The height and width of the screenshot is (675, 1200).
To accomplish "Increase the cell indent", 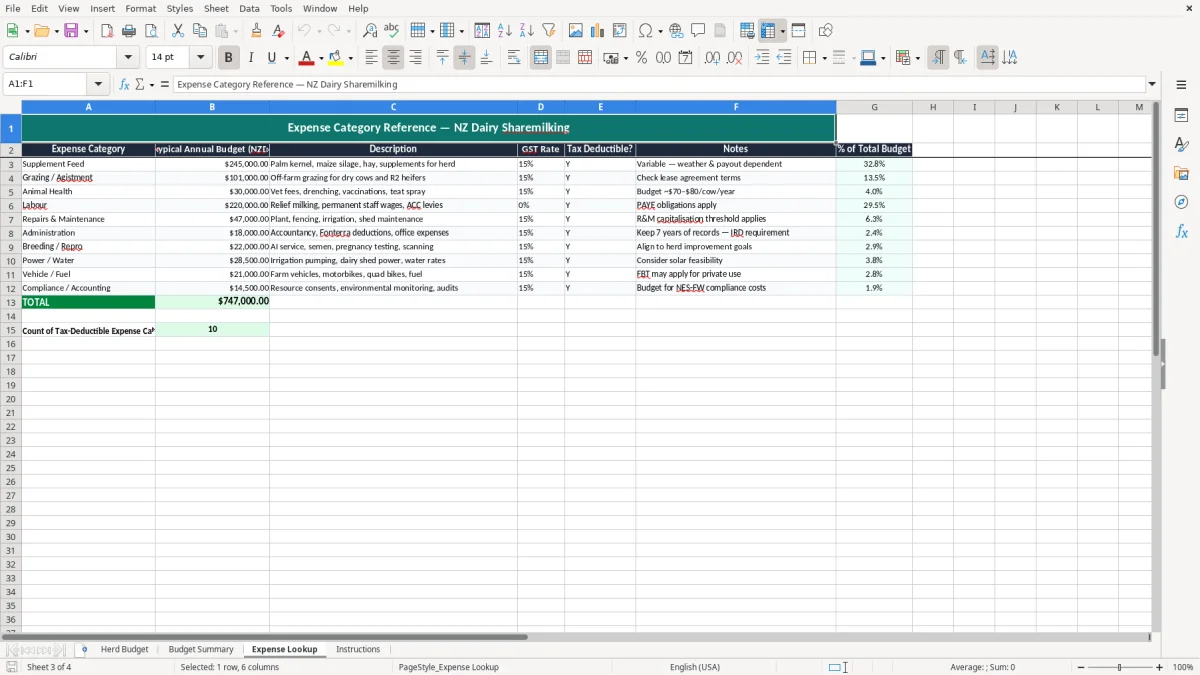I will point(762,58).
